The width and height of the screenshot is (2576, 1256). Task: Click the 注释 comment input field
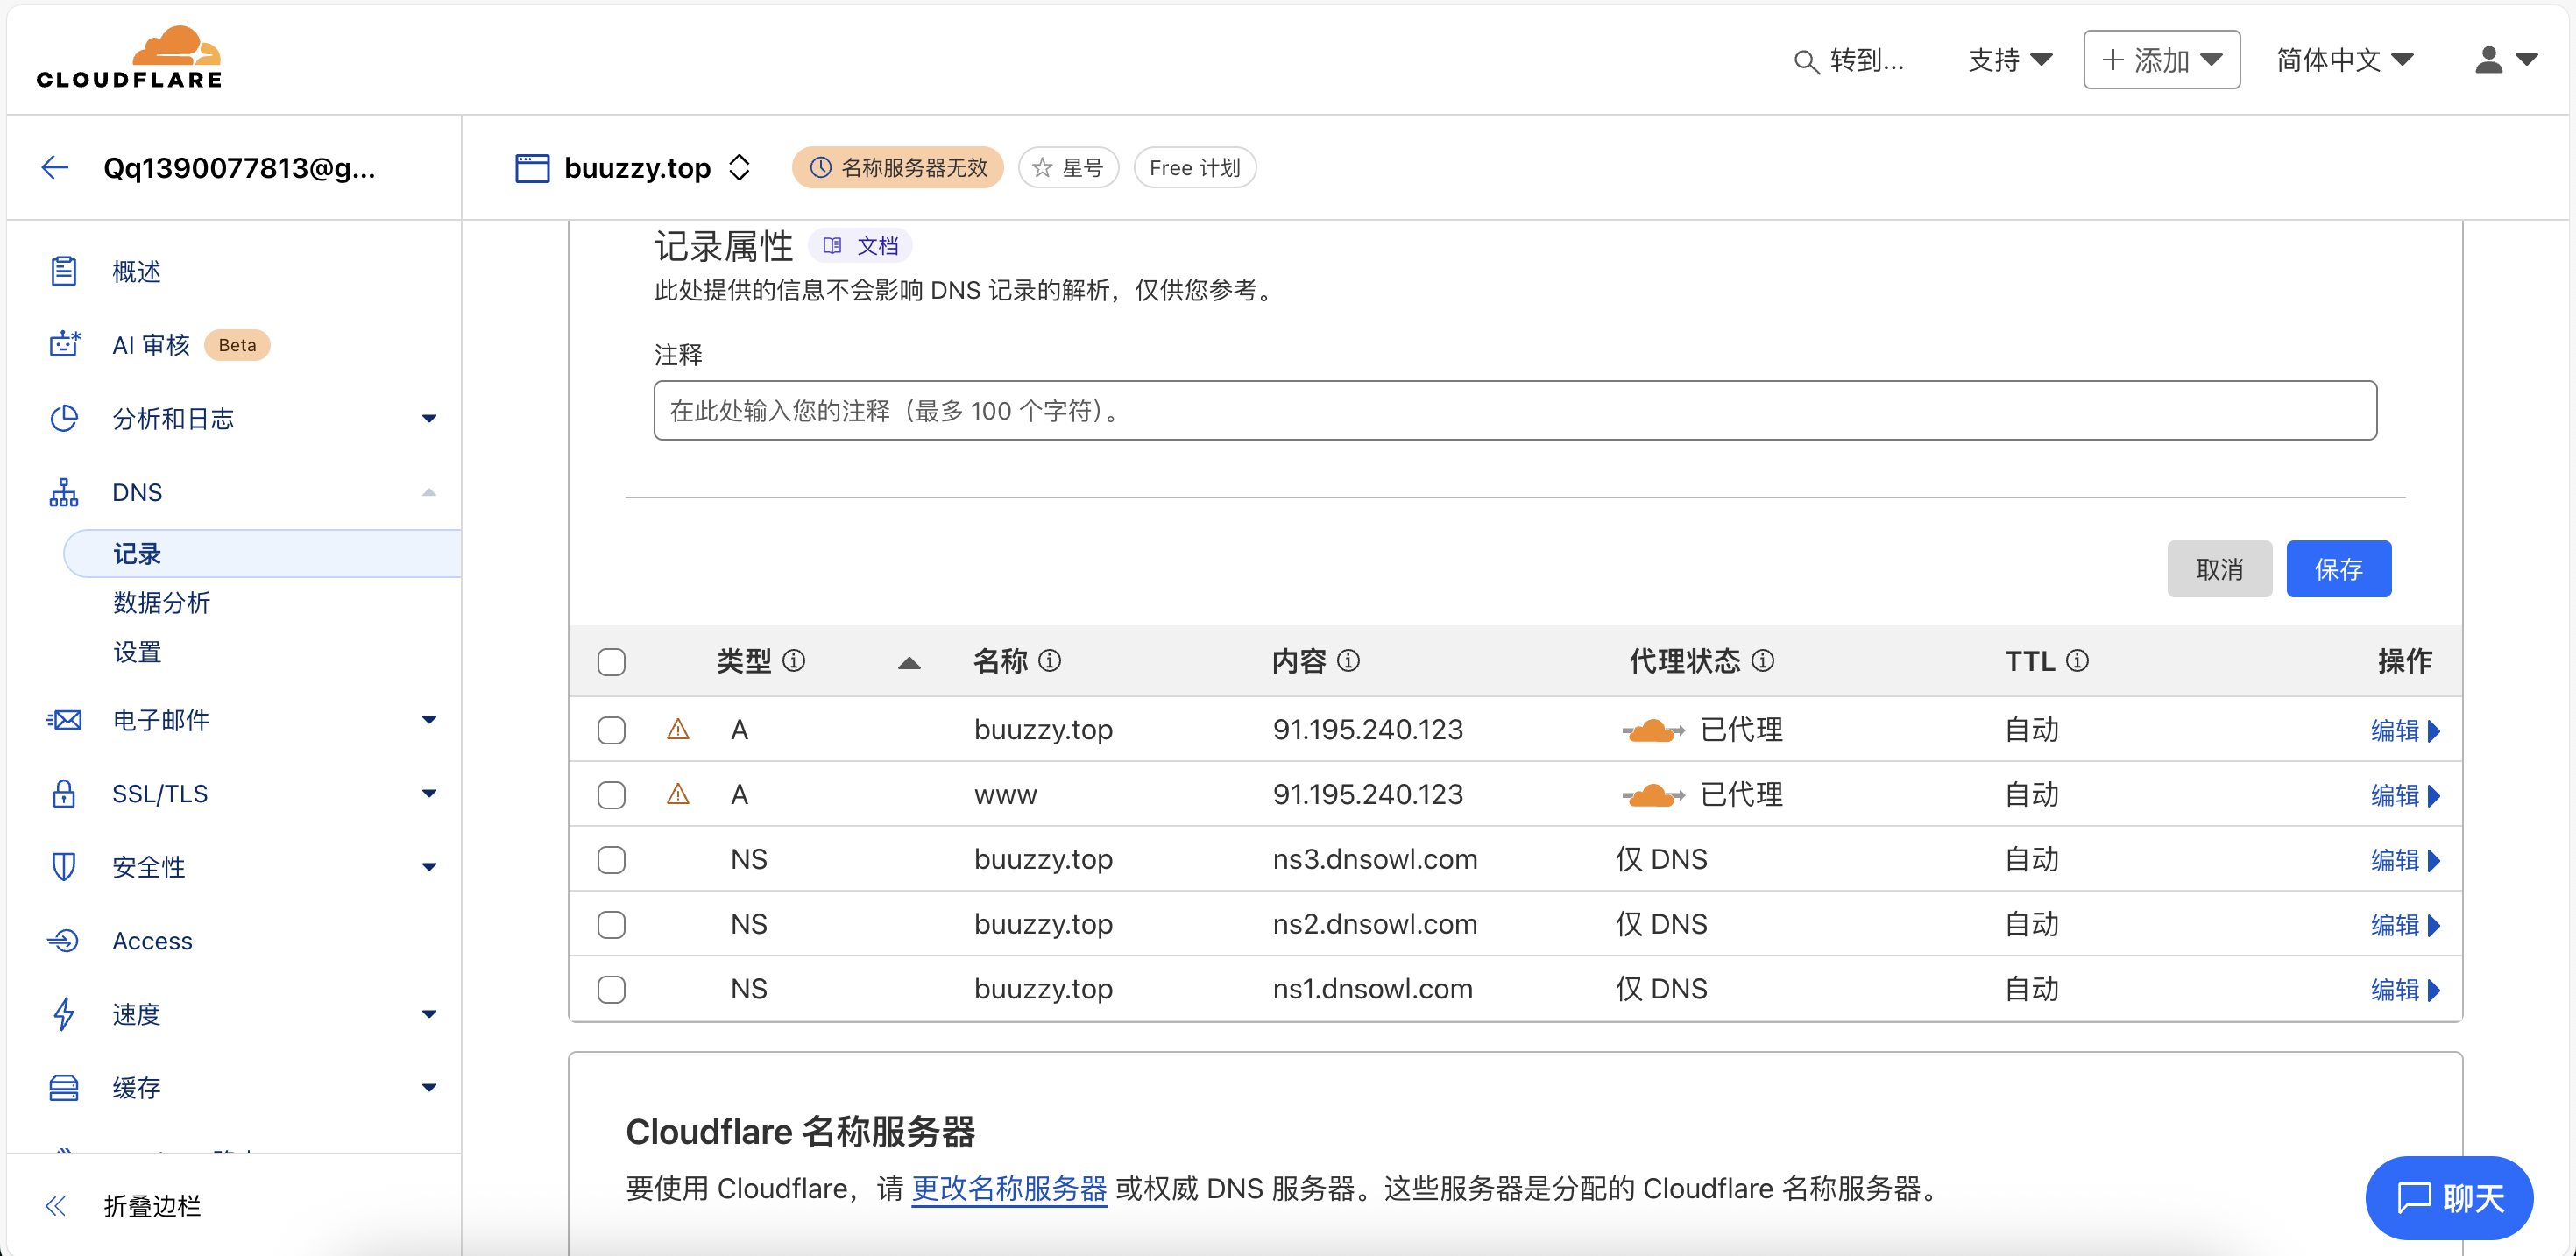coord(1515,410)
